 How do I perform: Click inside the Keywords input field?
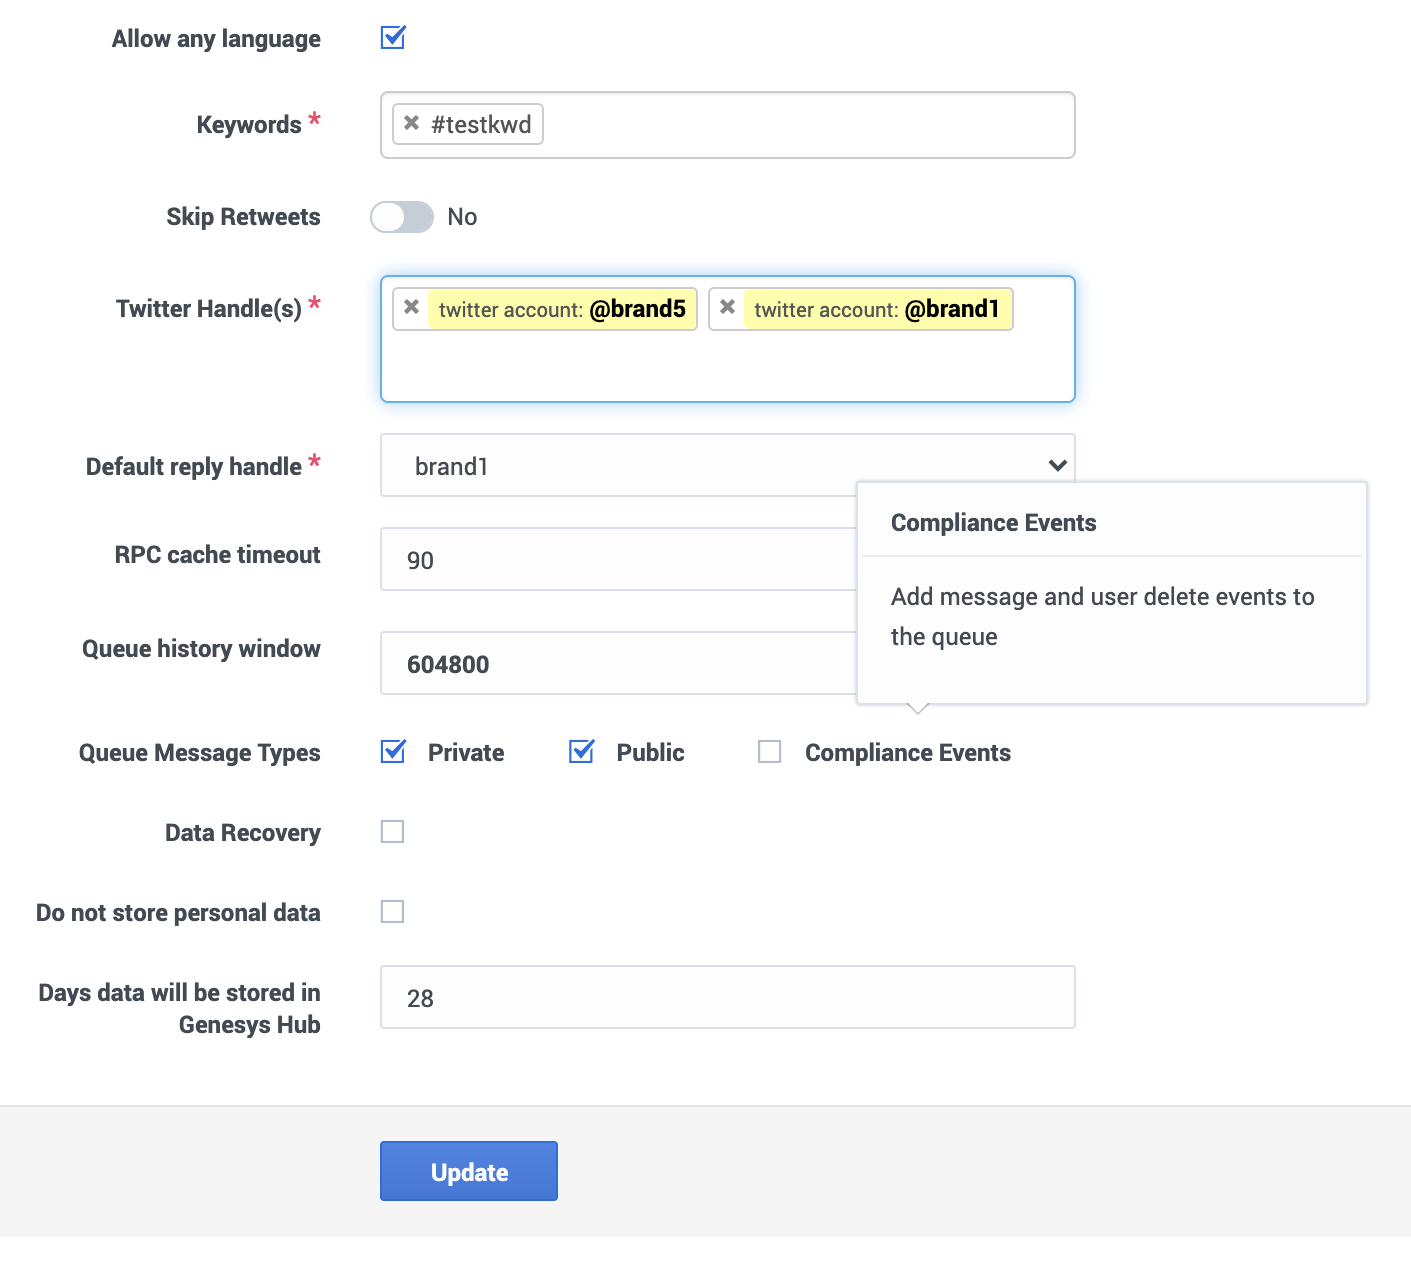click(x=800, y=125)
